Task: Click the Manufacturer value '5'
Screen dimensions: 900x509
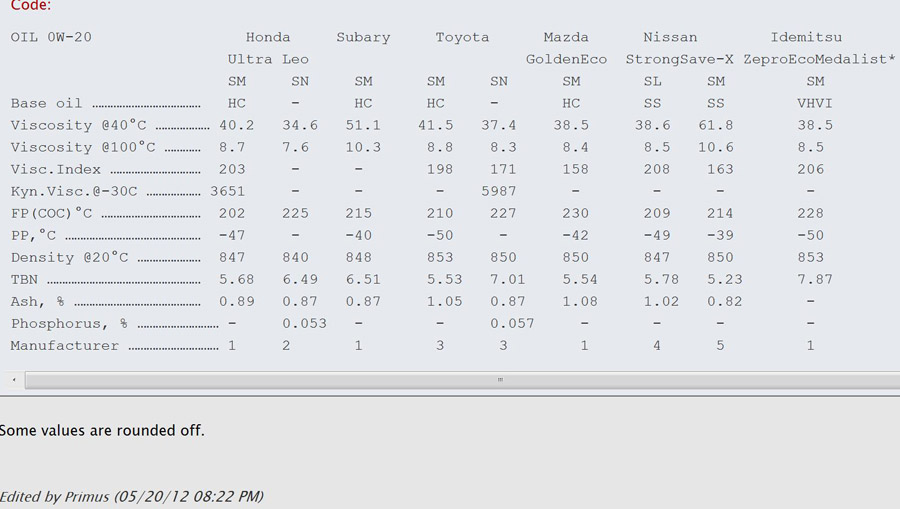Action: pos(720,345)
